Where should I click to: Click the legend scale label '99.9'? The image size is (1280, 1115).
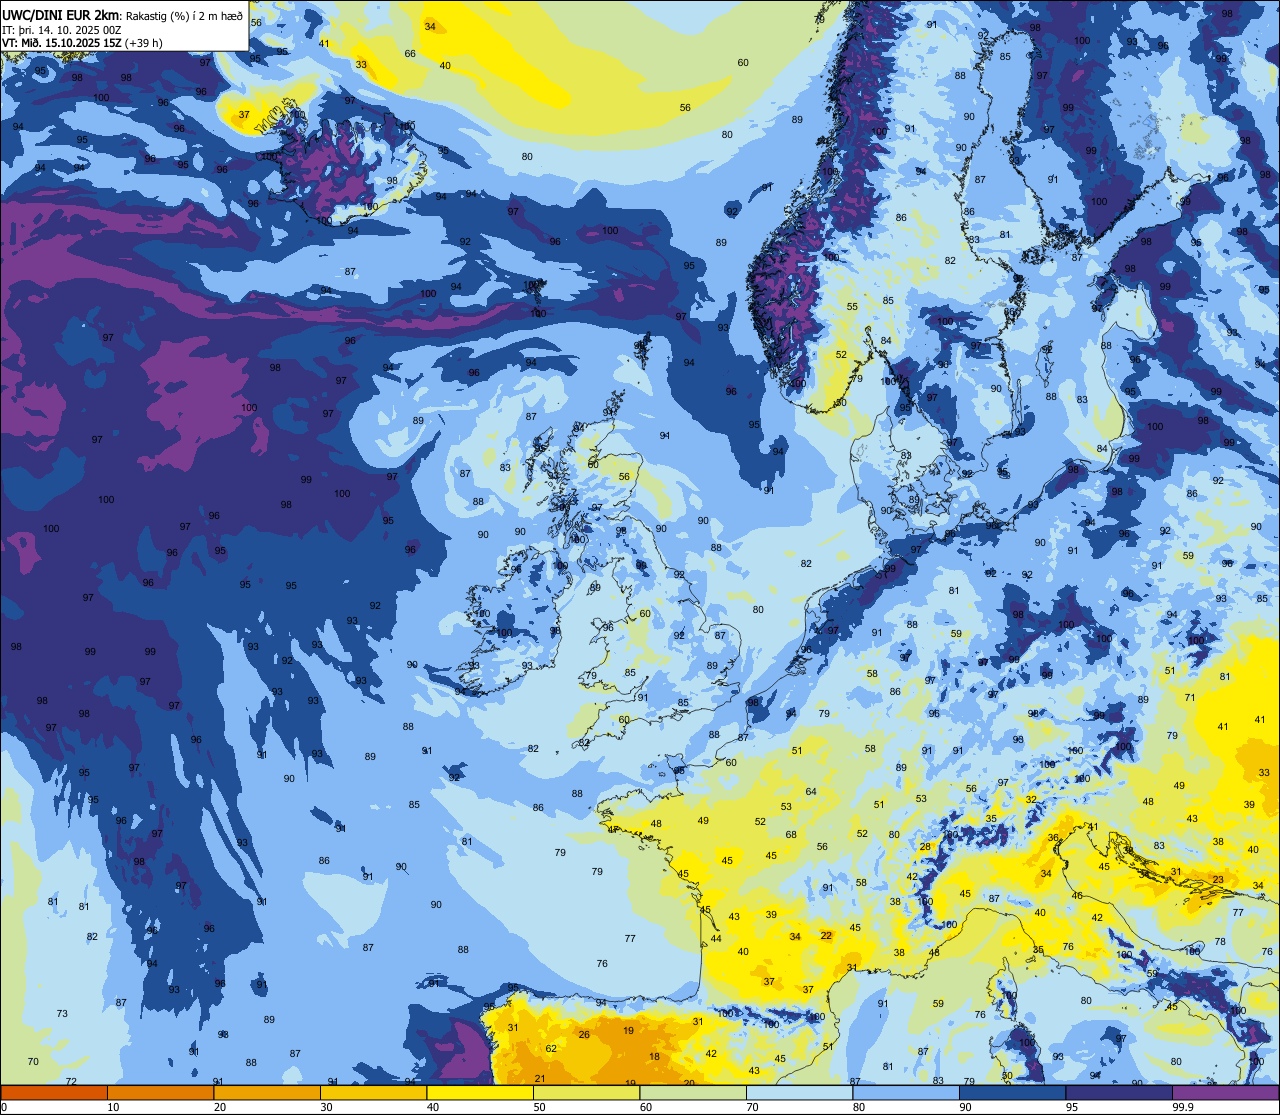coord(1184,1107)
